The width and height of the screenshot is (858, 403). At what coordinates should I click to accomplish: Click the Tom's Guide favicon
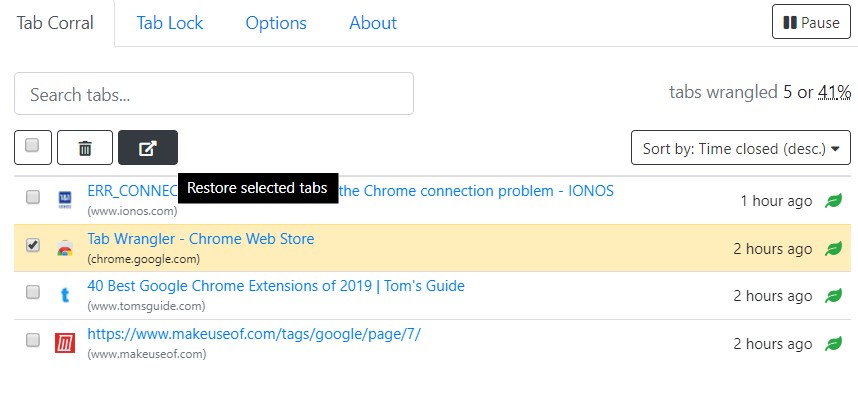65,296
